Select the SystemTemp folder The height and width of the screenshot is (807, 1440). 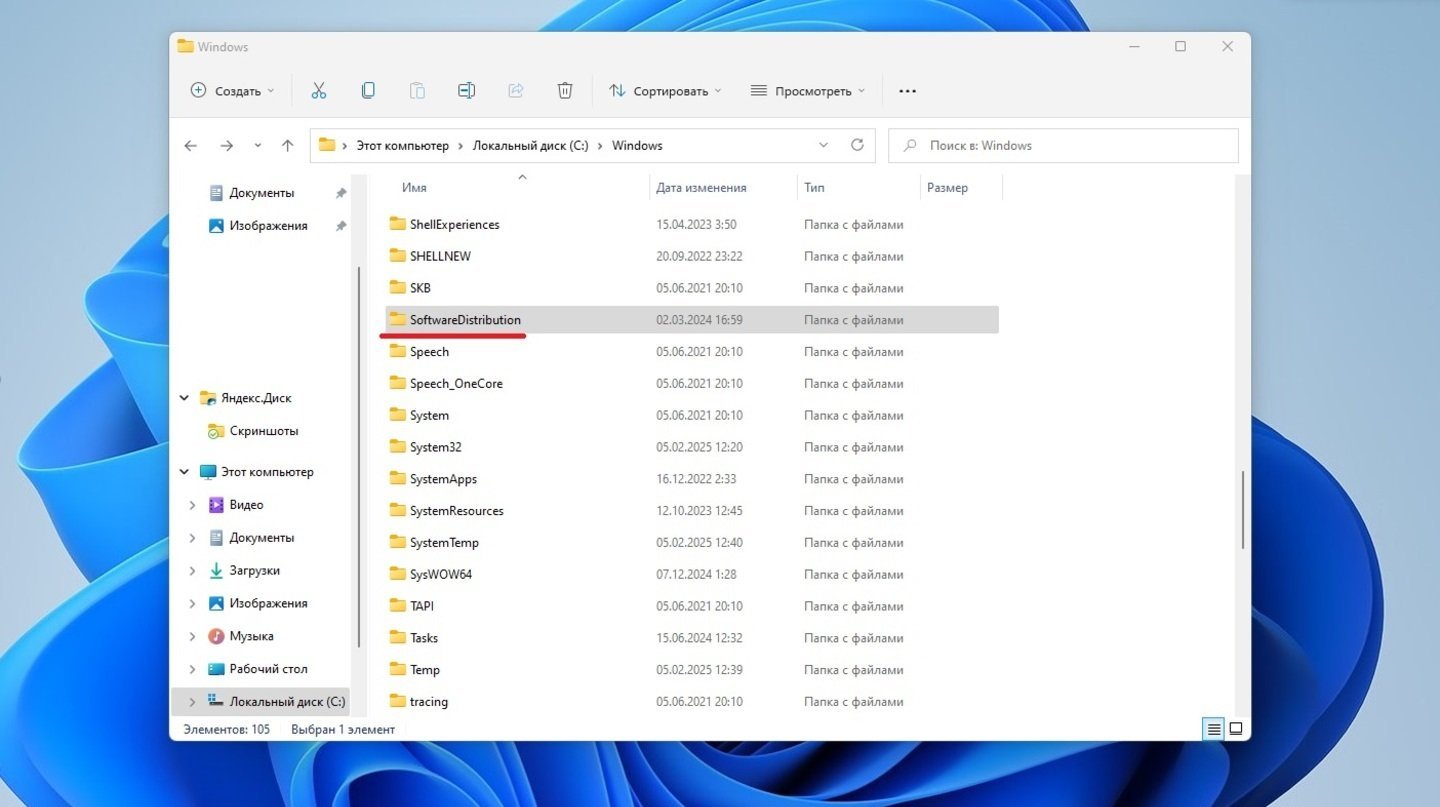click(x=692, y=543)
